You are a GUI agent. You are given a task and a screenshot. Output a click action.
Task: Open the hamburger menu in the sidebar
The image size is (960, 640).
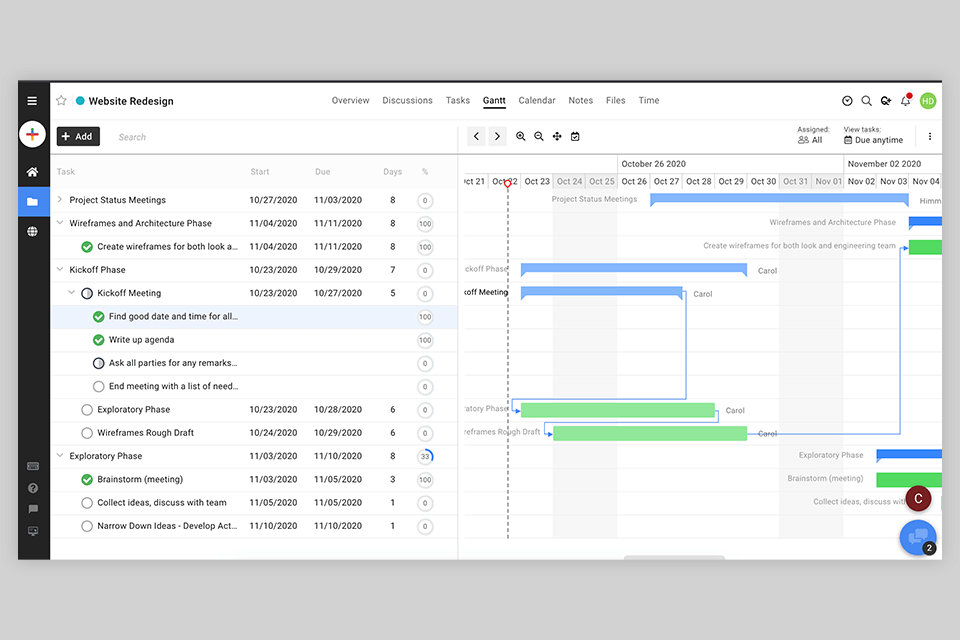pyautogui.click(x=32, y=101)
